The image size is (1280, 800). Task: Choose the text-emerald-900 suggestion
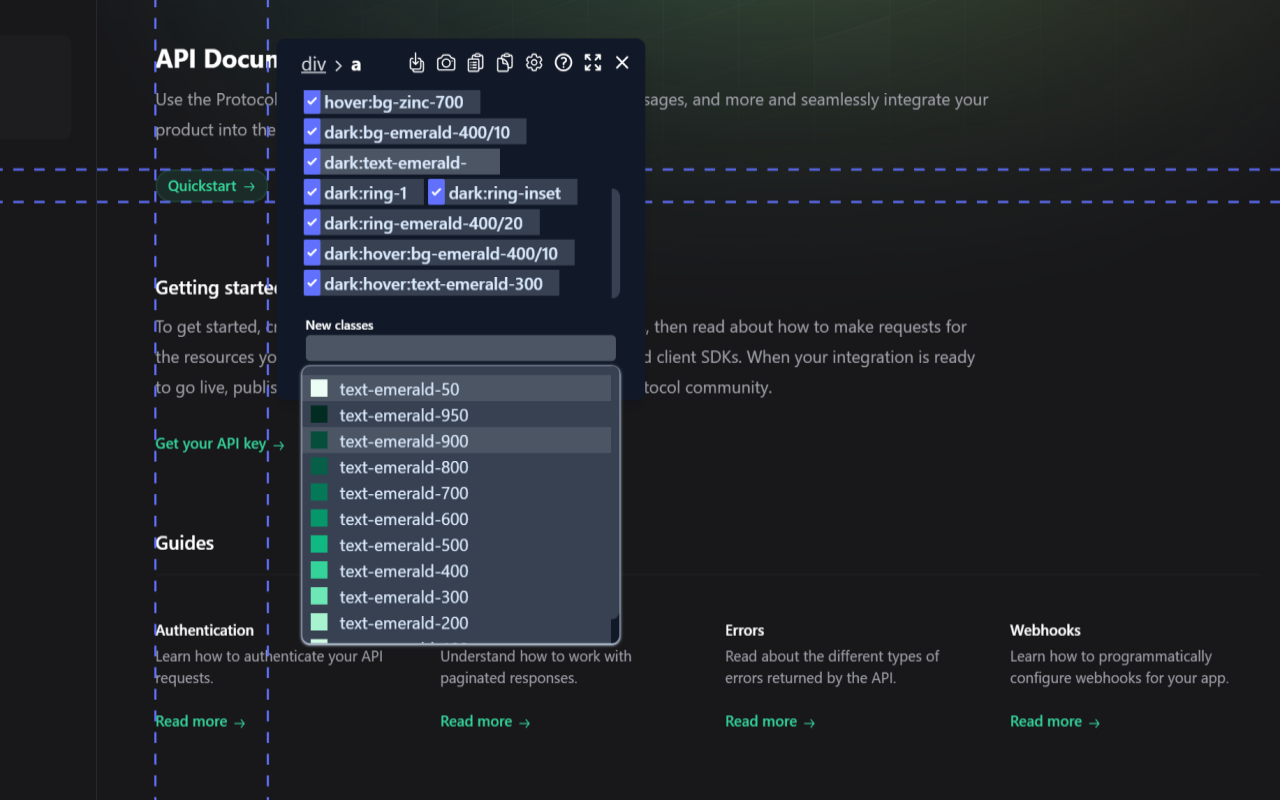coord(457,441)
